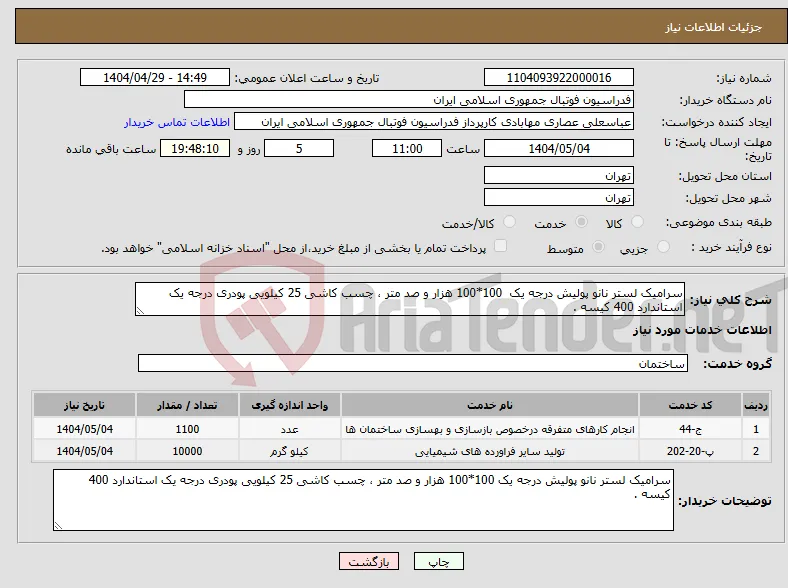Select the متوسط purchase type radio
This screenshot has height=588, width=788.
(599, 246)
